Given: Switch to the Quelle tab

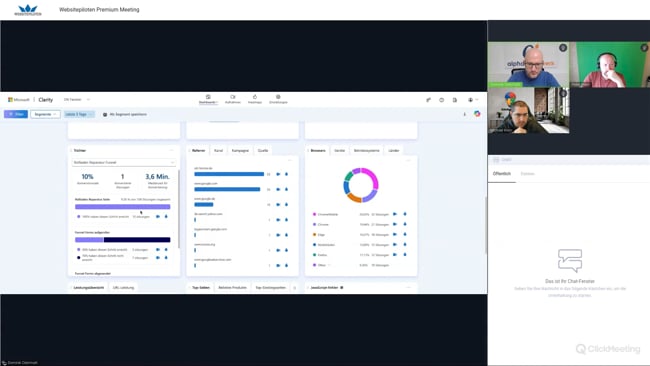Looking at the screenshot, I should [x=263, y=150].
